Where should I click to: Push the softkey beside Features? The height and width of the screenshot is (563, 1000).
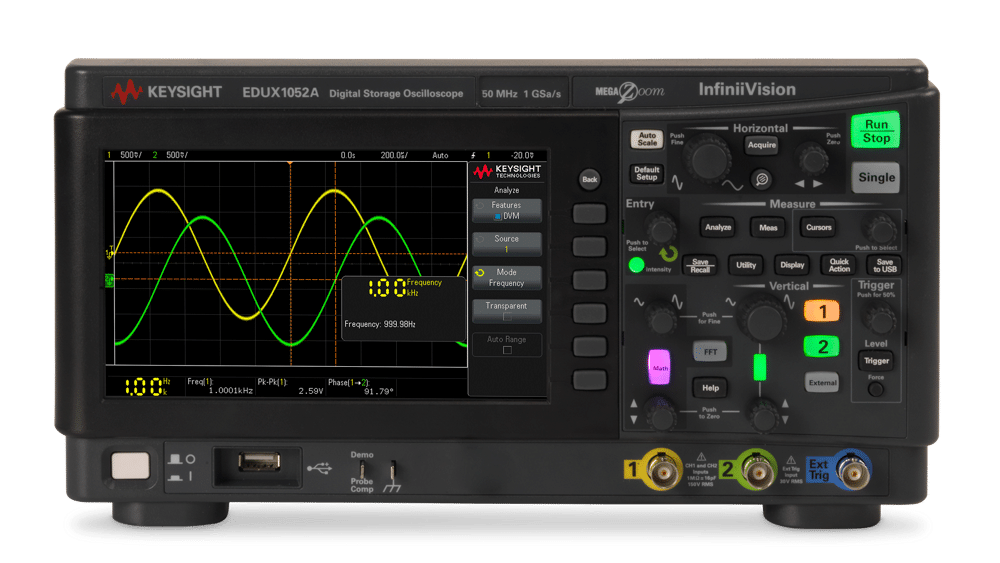(589, 214)
